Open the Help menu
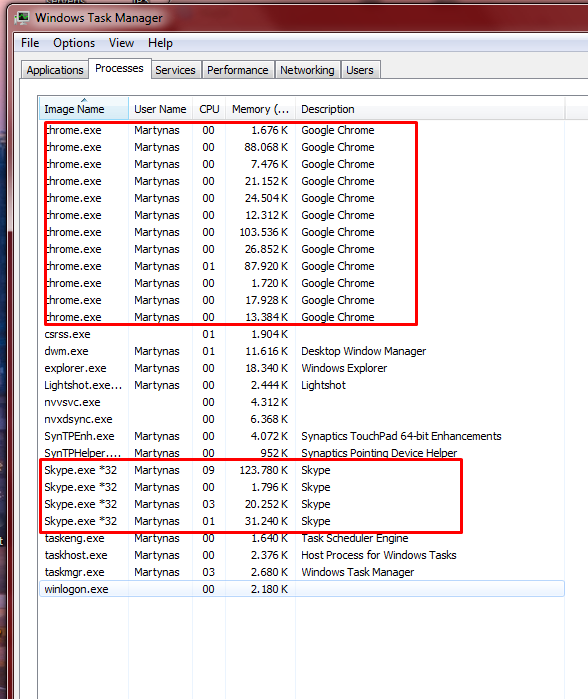The image size is (588, 699). tap(160, 43)
